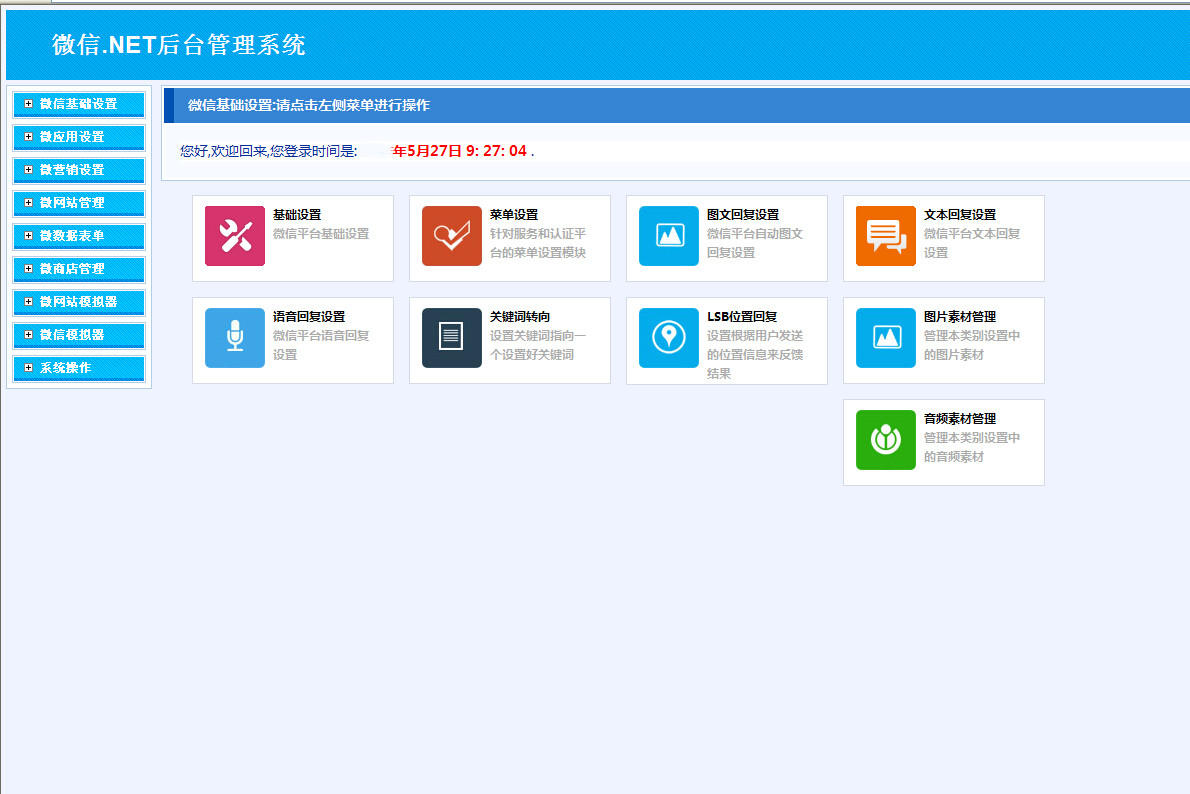Click the description 微信平台基础设置

point(321,234)
